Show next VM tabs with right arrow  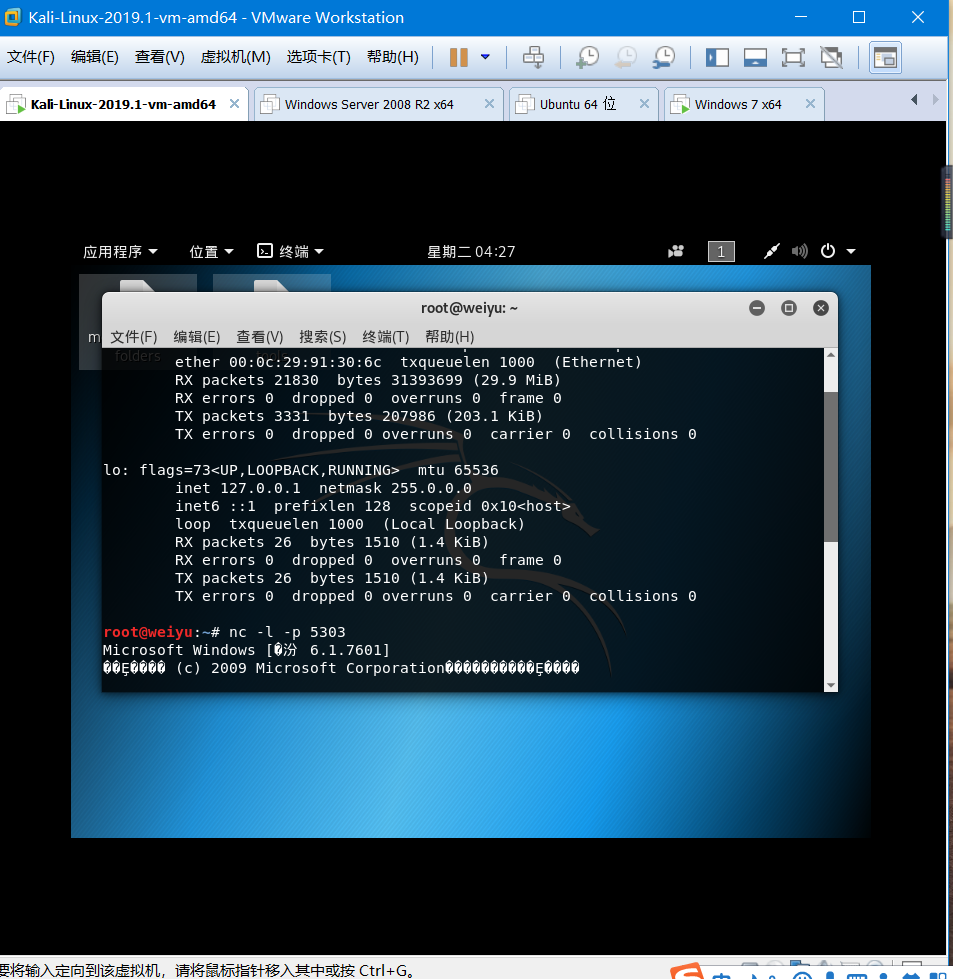coord(935,99)
